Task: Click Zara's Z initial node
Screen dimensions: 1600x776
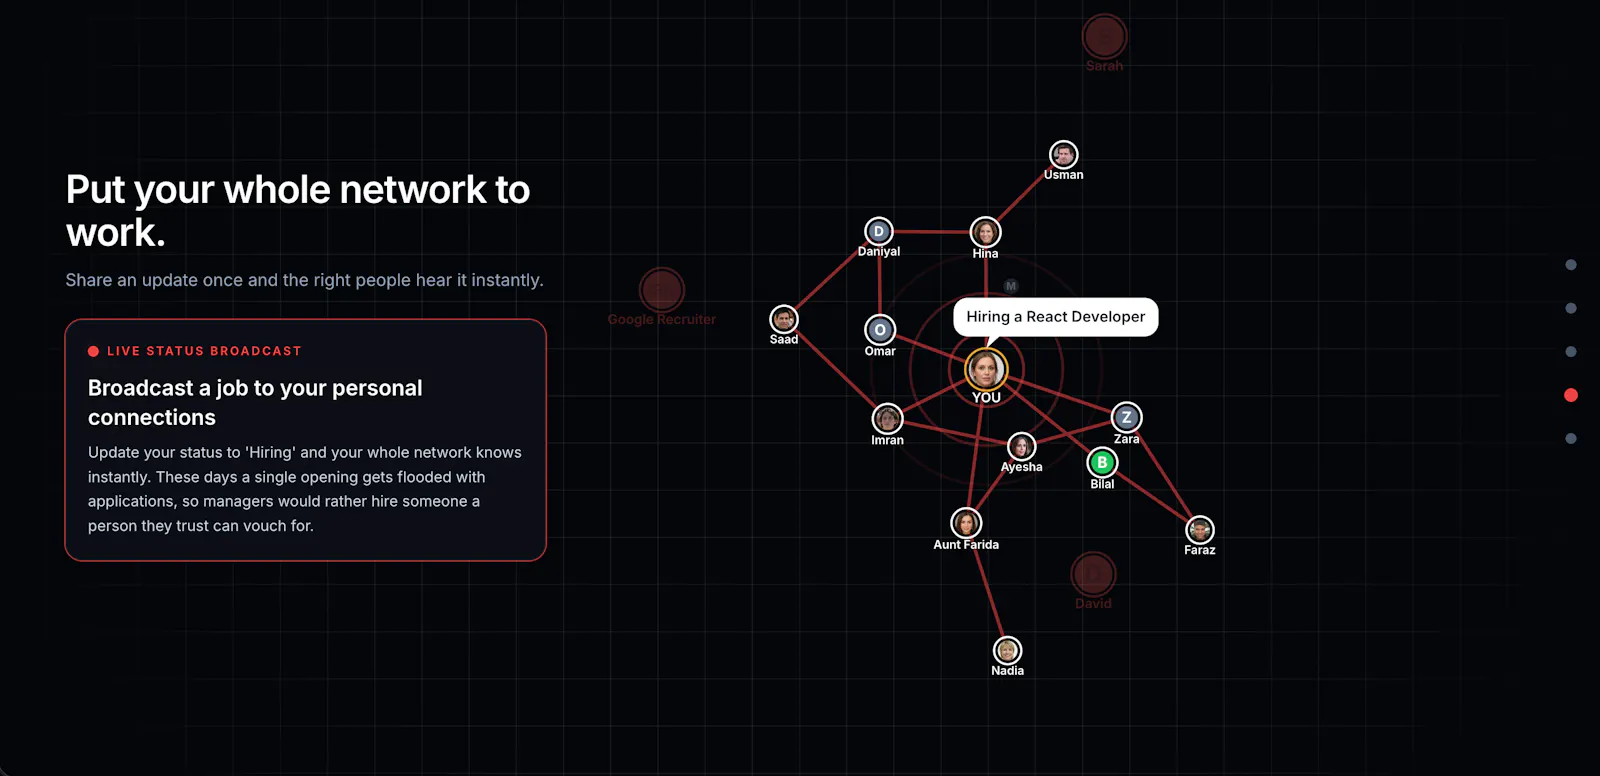Action: 1127,417
